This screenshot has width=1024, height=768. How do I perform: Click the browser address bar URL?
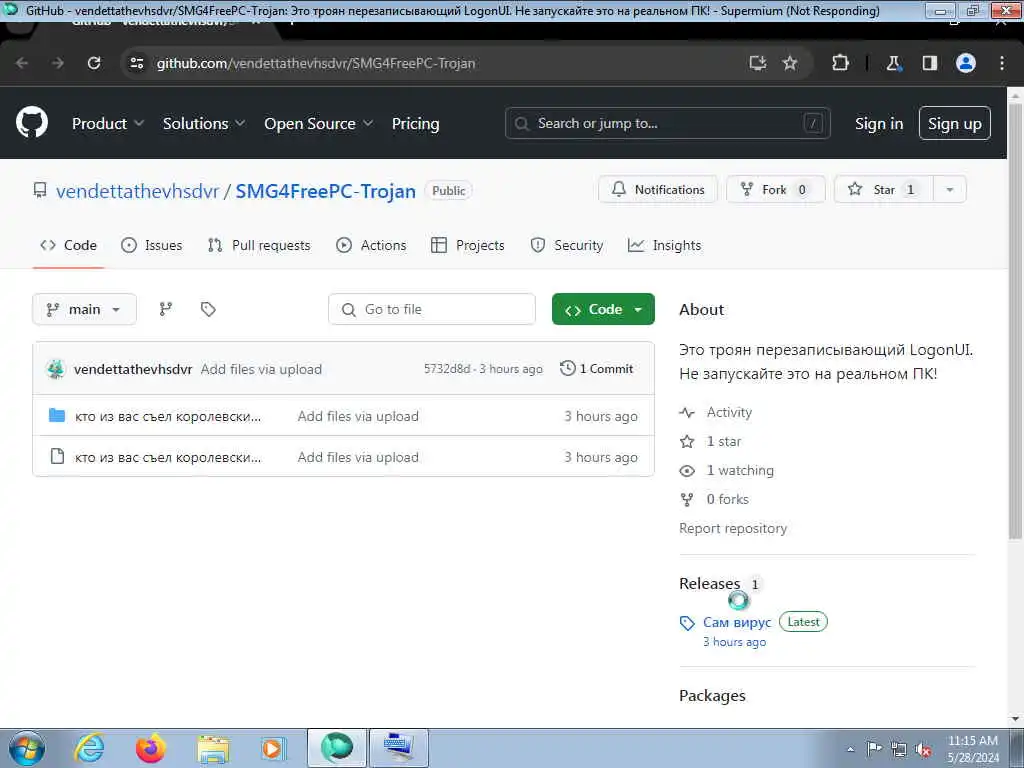pyautogui.click(x=316, y=63)
